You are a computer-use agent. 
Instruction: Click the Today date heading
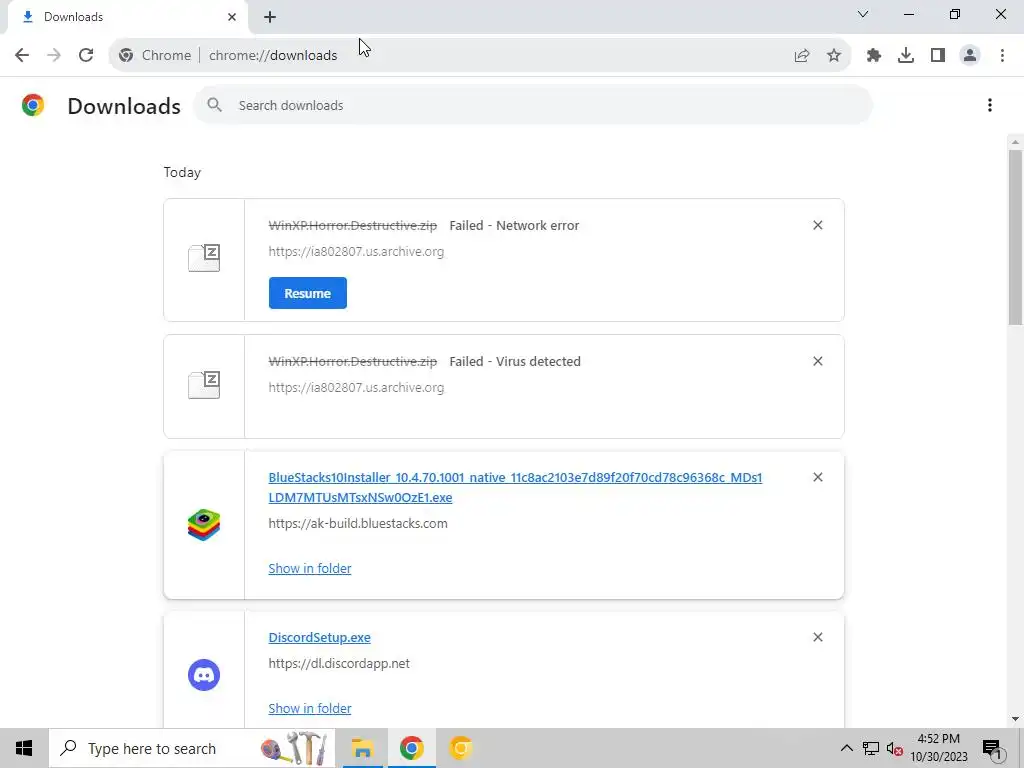tap(182, 172)
